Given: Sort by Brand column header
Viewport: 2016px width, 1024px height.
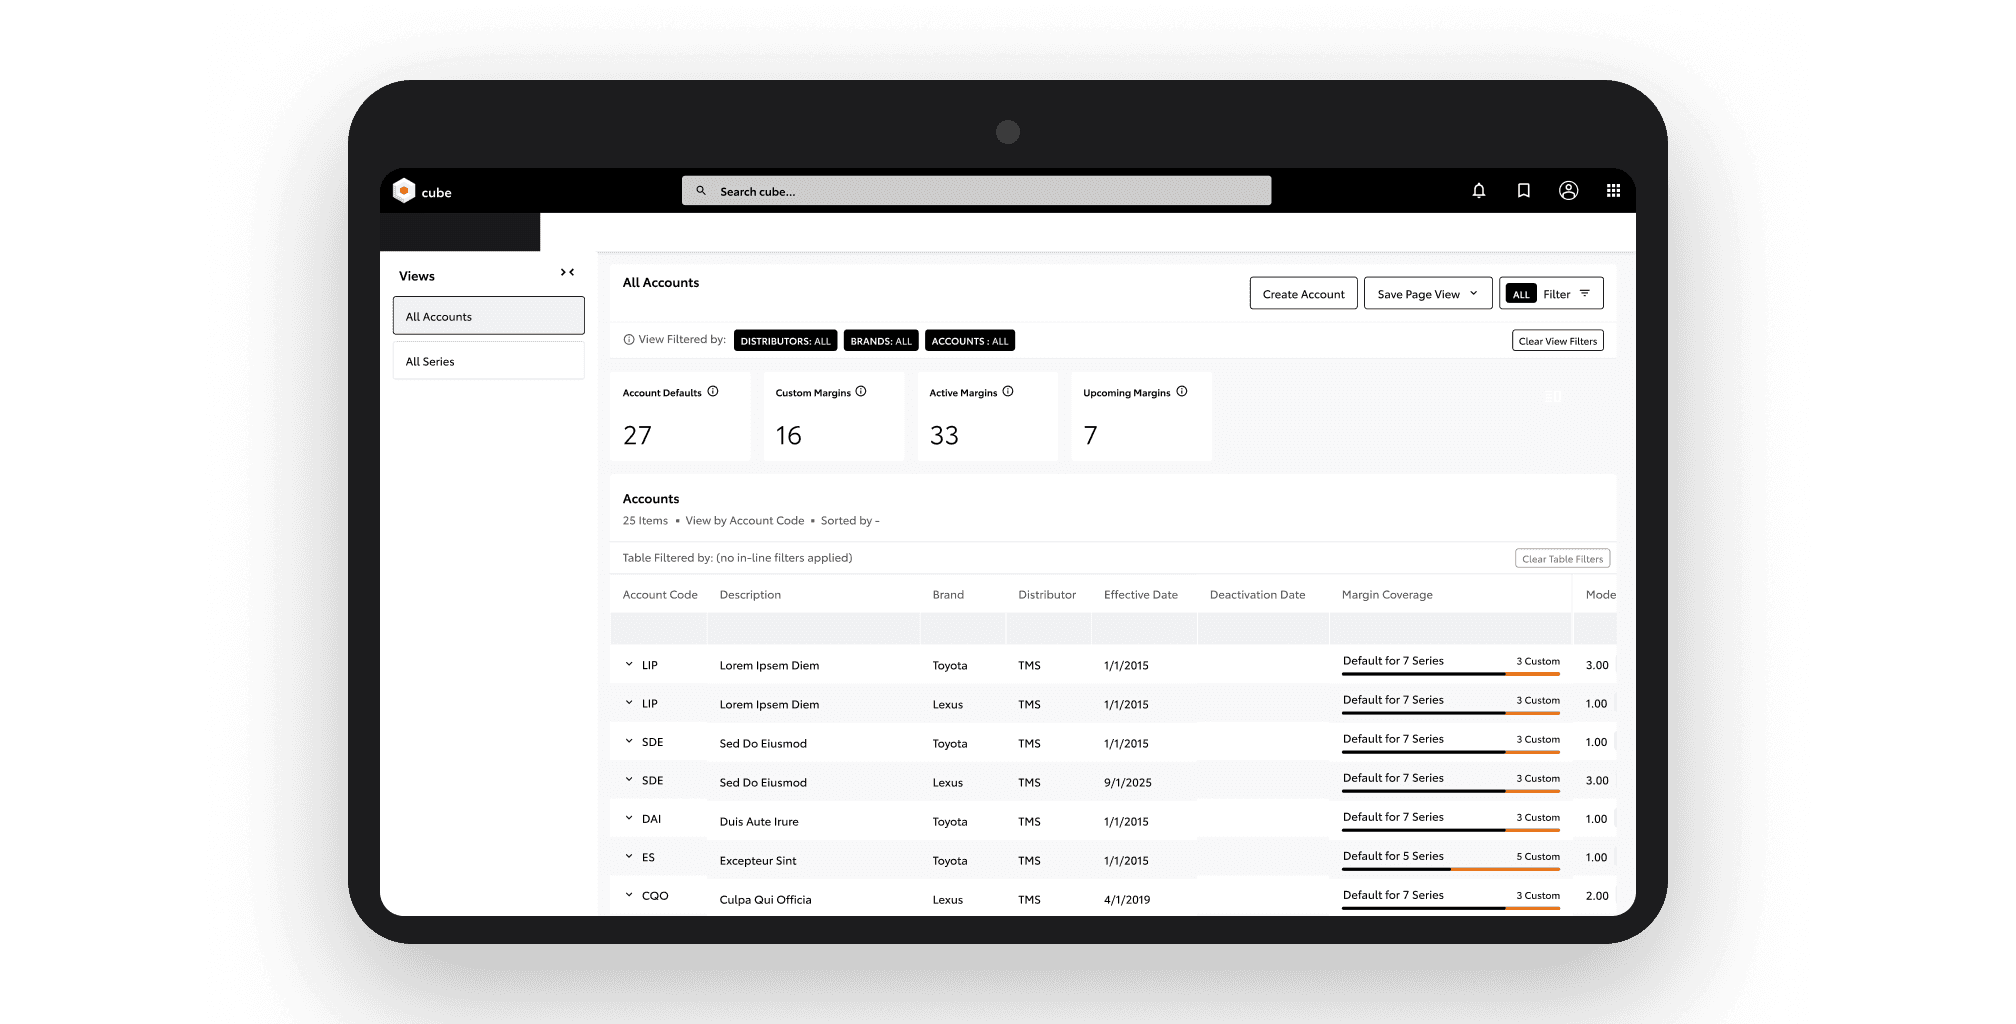Looking at the screenshot, I should [948, 595].
